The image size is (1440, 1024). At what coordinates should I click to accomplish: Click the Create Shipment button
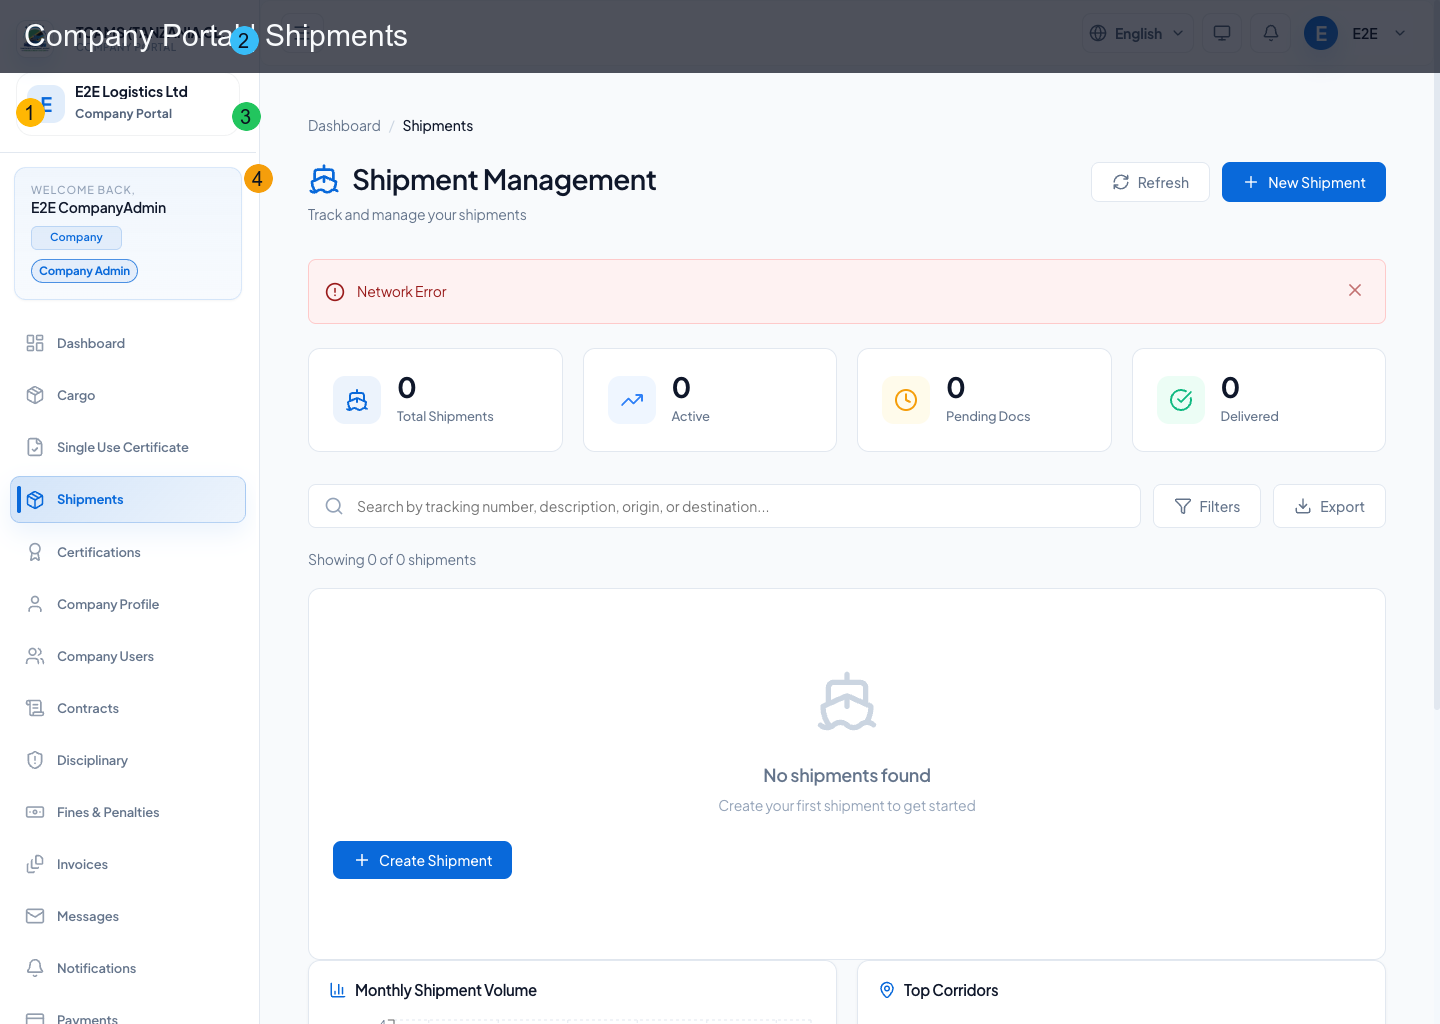(x=422, y=860)
